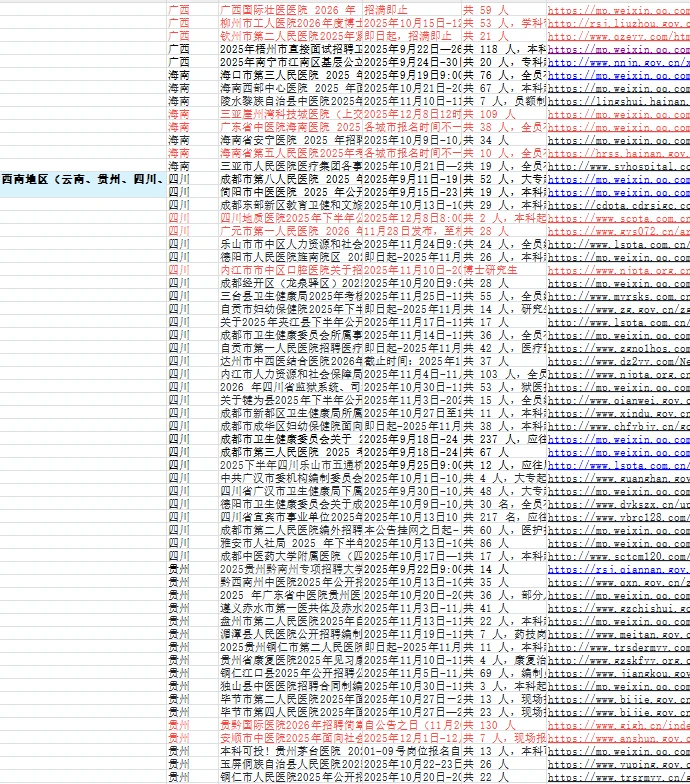Image resolution: width=690 pixels, height=784 pixels.
Task: Open the rsj.liuzhou.gov link
Action: [618, 23]
